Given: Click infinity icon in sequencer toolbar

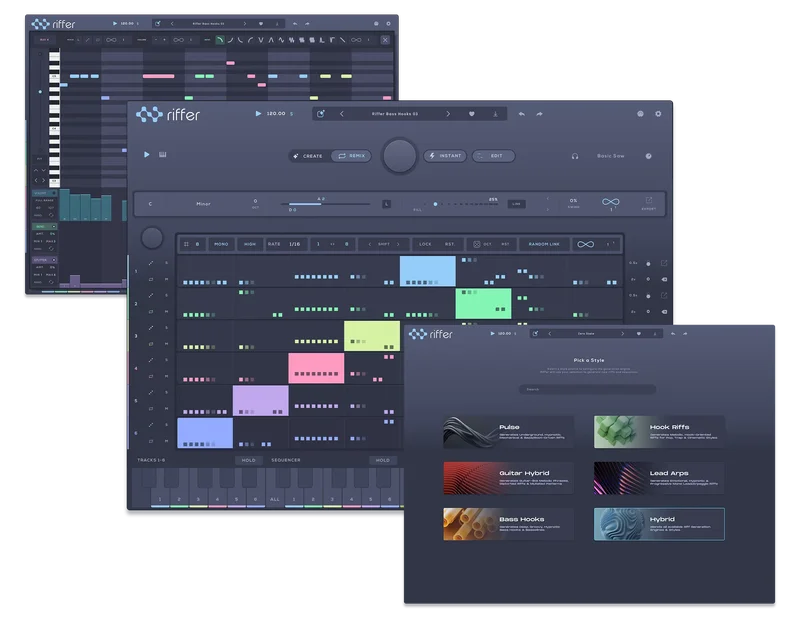Looking at the screenshot, I should [585, 244].
